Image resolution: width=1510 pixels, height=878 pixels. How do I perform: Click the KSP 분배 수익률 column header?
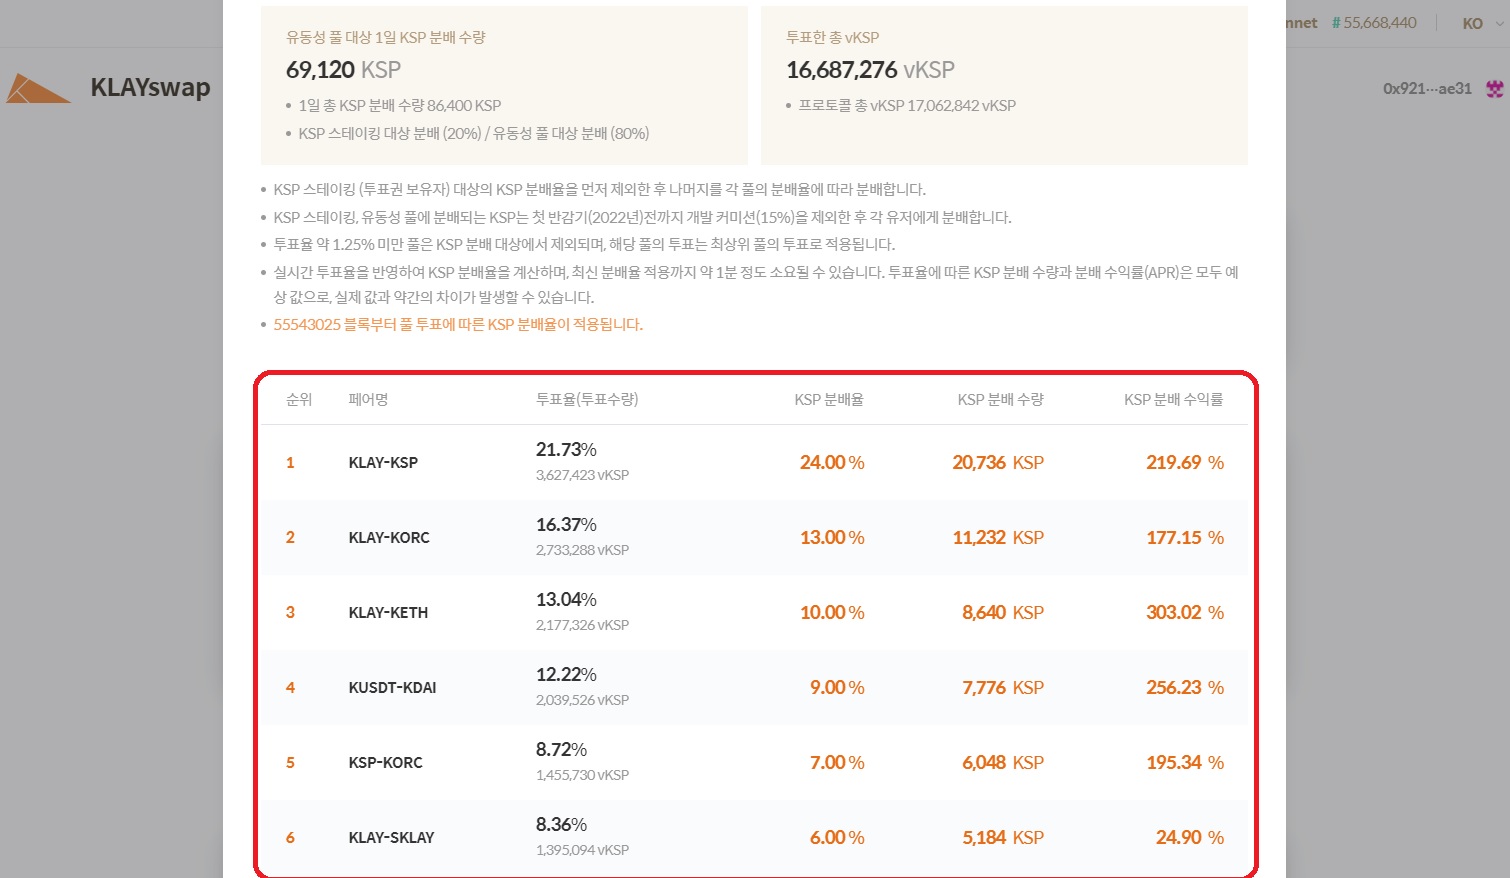pos(1174,399)
